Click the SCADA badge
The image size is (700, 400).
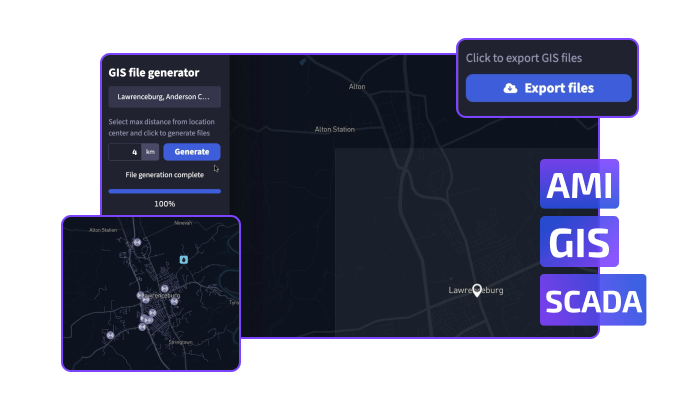coord(593,300)
